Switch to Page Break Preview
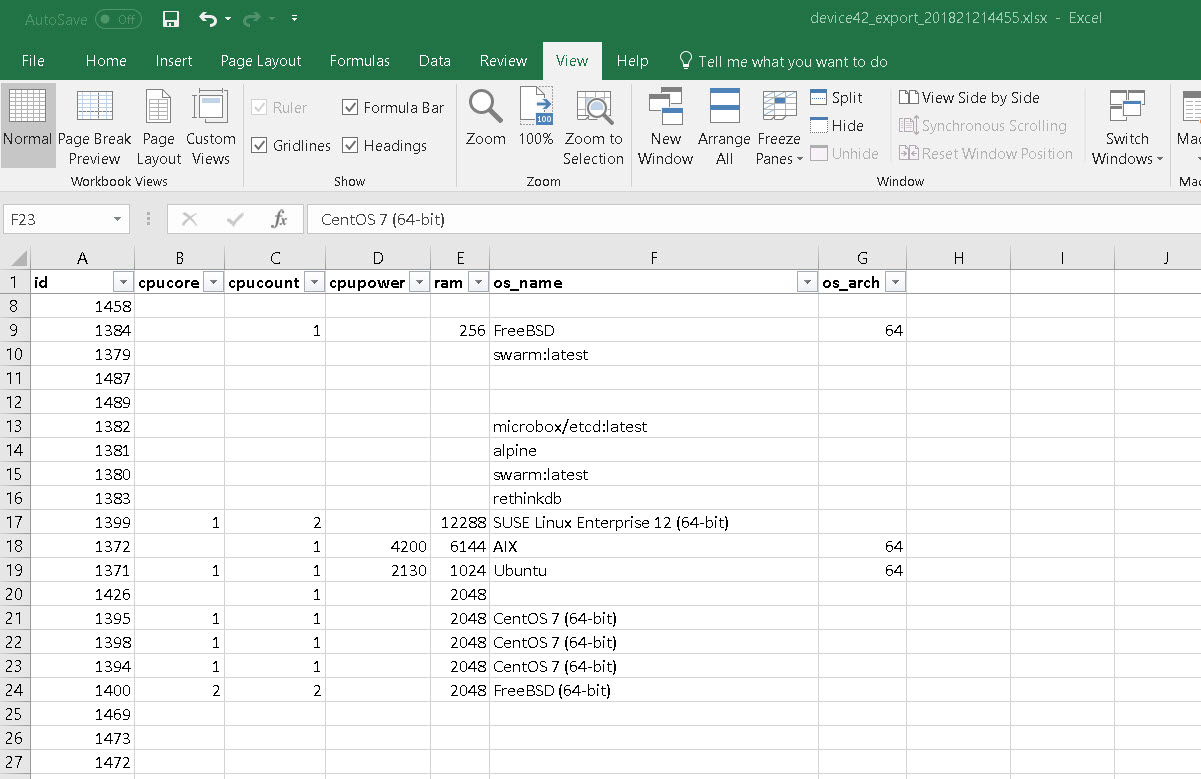Screen dimensions: 1201x779 pos(95,127)
